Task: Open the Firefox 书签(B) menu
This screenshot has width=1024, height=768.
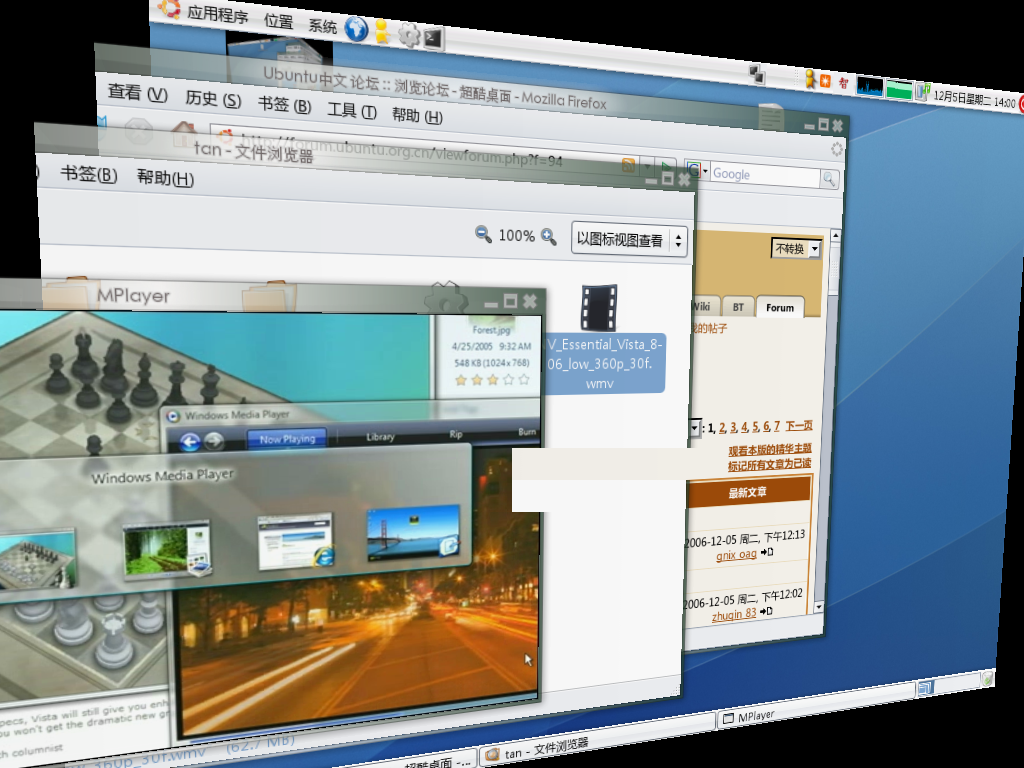Action: point(284,104)
